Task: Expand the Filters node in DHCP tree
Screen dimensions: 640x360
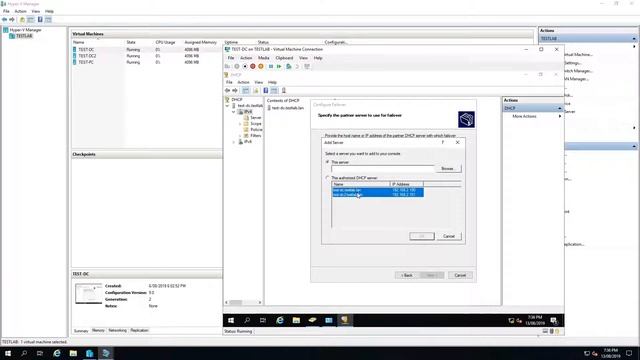Action: pos(240,136)
